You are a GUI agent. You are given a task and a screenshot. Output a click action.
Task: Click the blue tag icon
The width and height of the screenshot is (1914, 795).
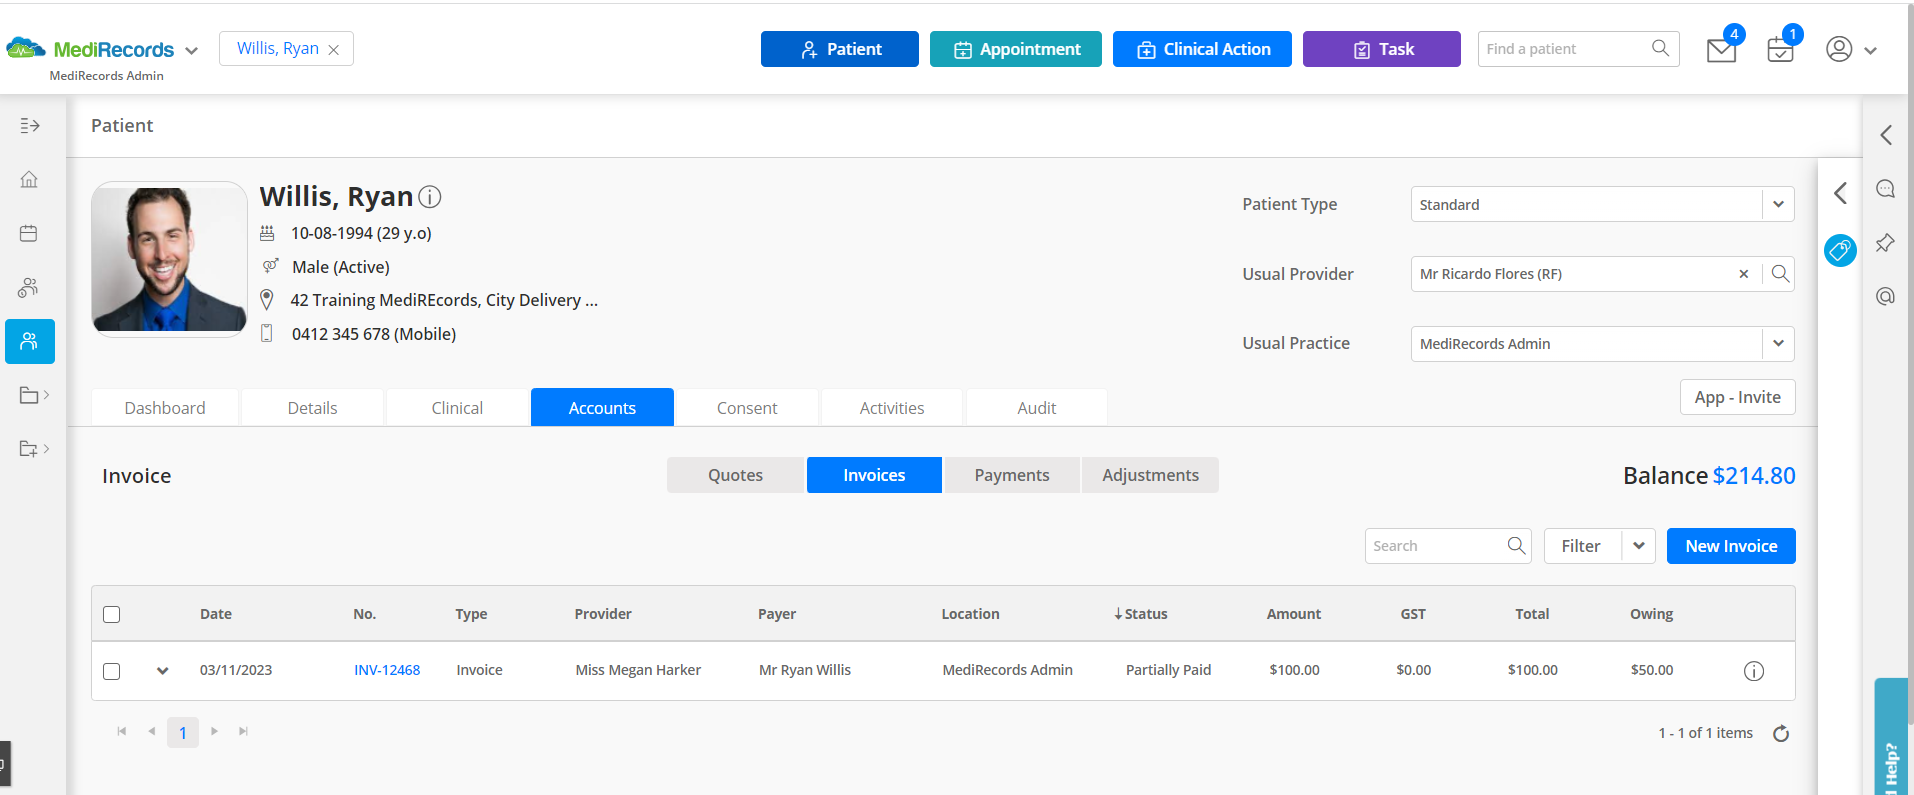[x=1840, y=250]
